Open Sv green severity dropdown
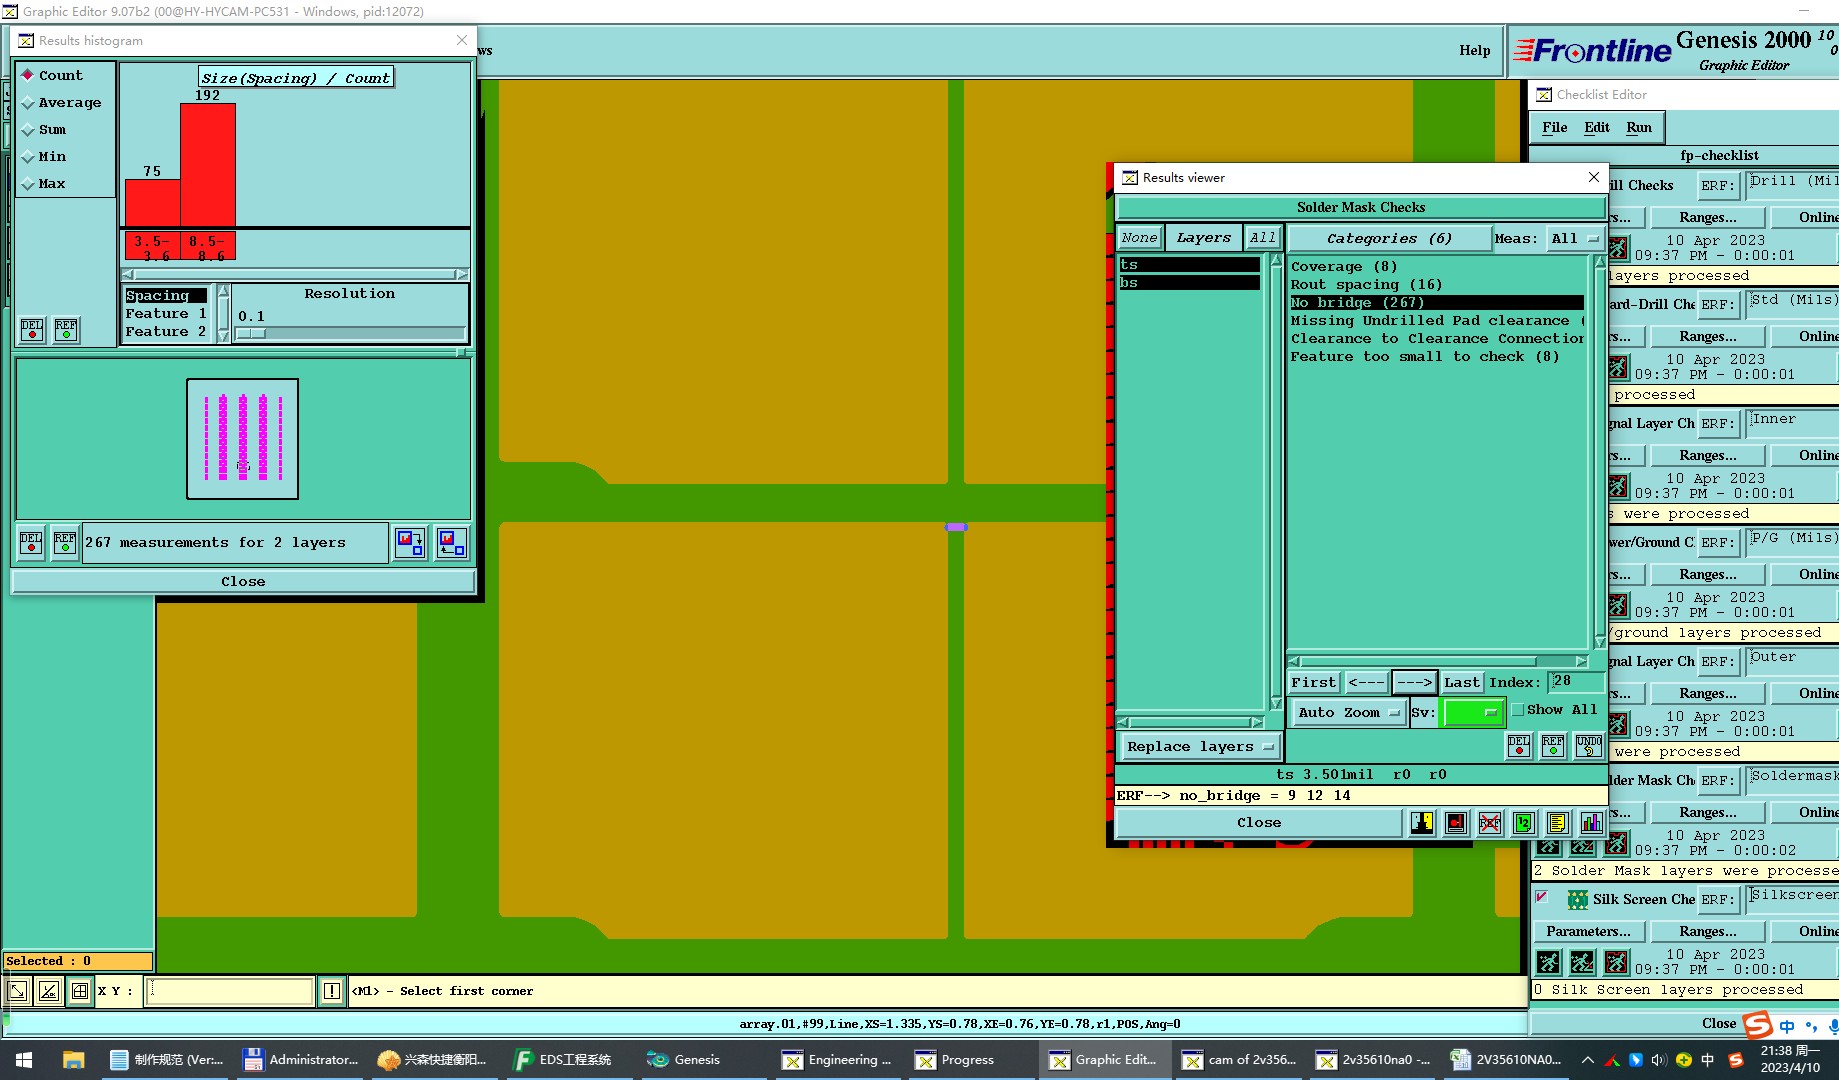This screenshot has height=1080, width=1839. pyautogui.click(x=1472, y=712)
